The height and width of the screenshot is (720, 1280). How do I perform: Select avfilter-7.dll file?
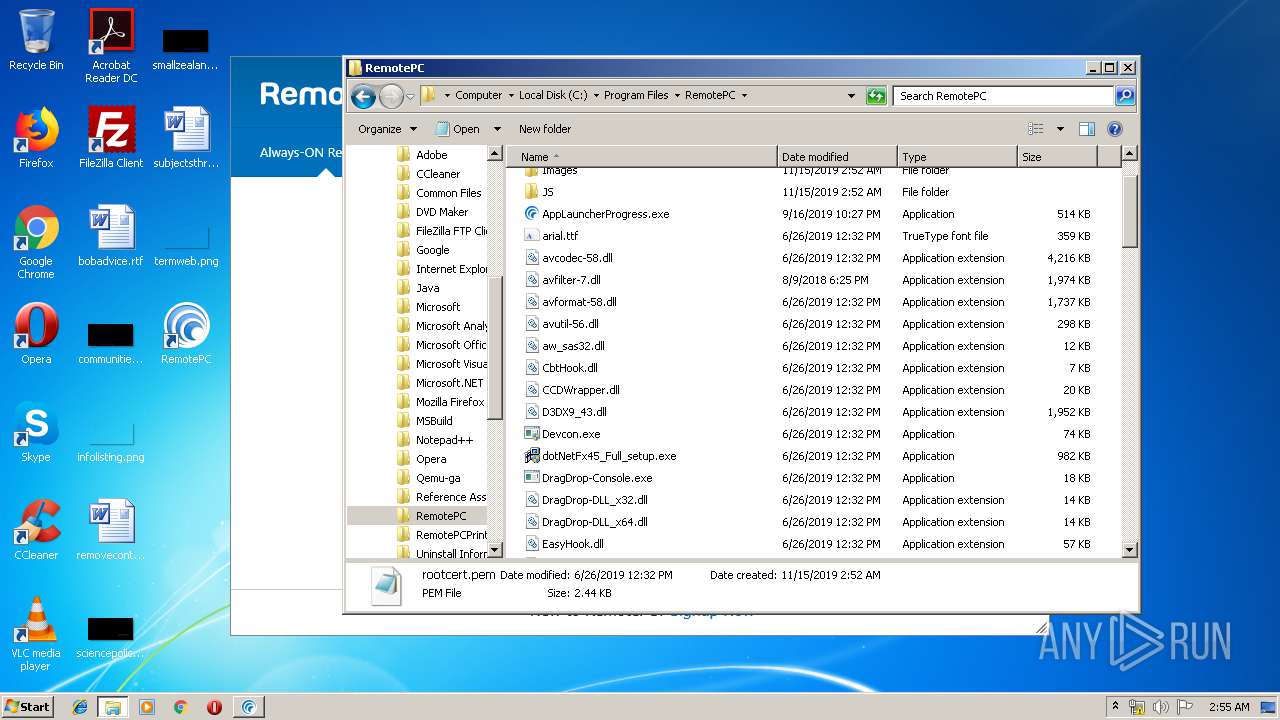click(x=571, y=280)
